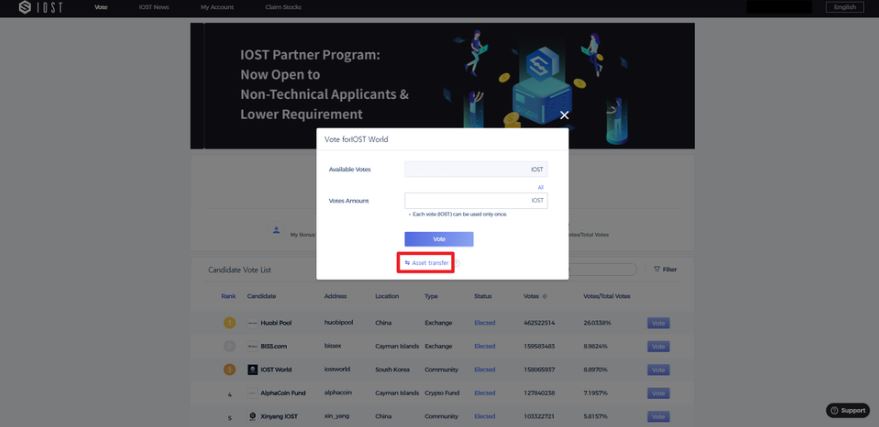The image size is (879, 427).
Task: Click the silver rank 2 medal icon
Action: coord(229,346)
